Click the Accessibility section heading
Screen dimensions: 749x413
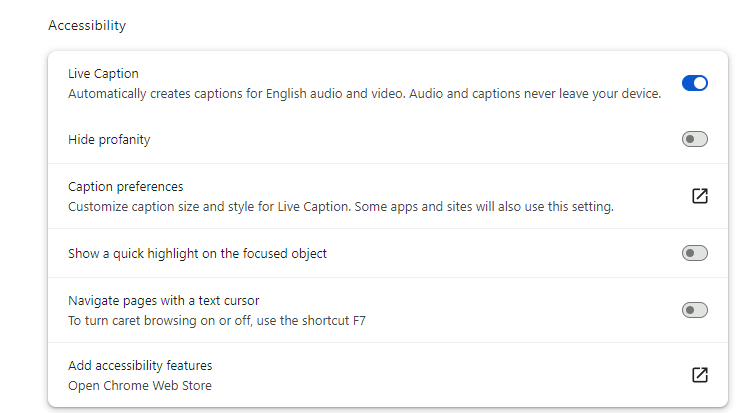tap(87, 25)
